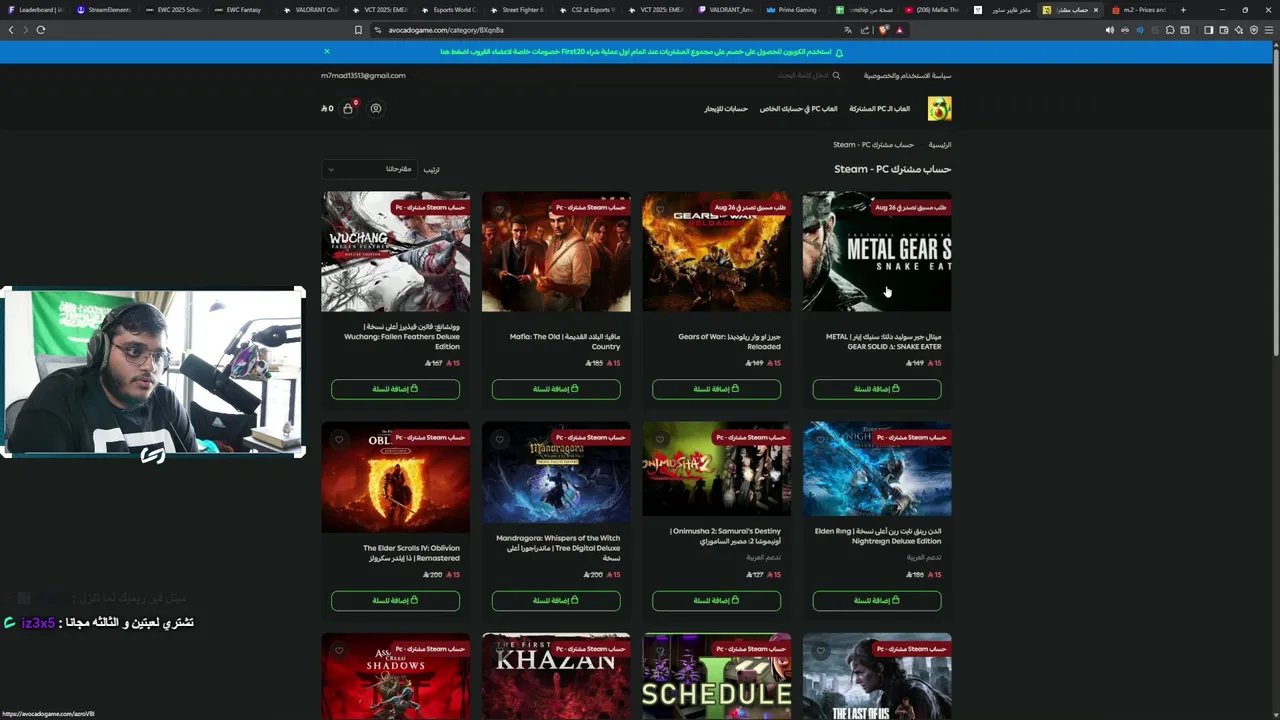
Task: Click the translate page icon
Action: click(x=848, y=30)
